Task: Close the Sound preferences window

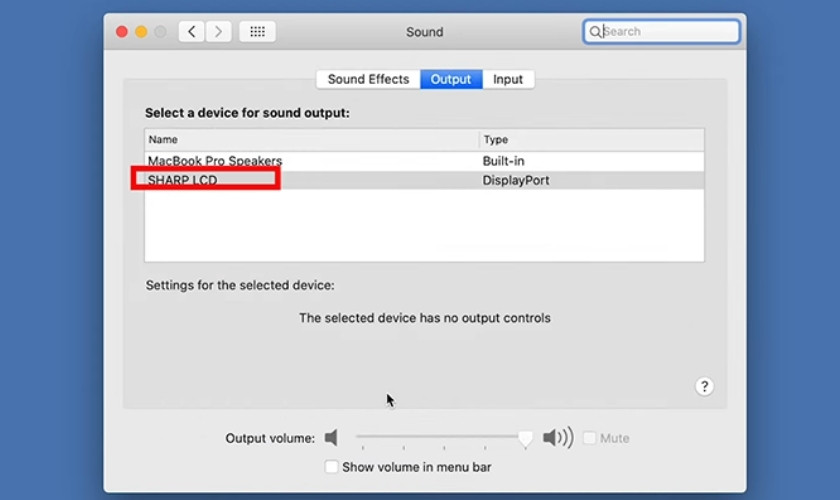Action: [x=122, y=32]
